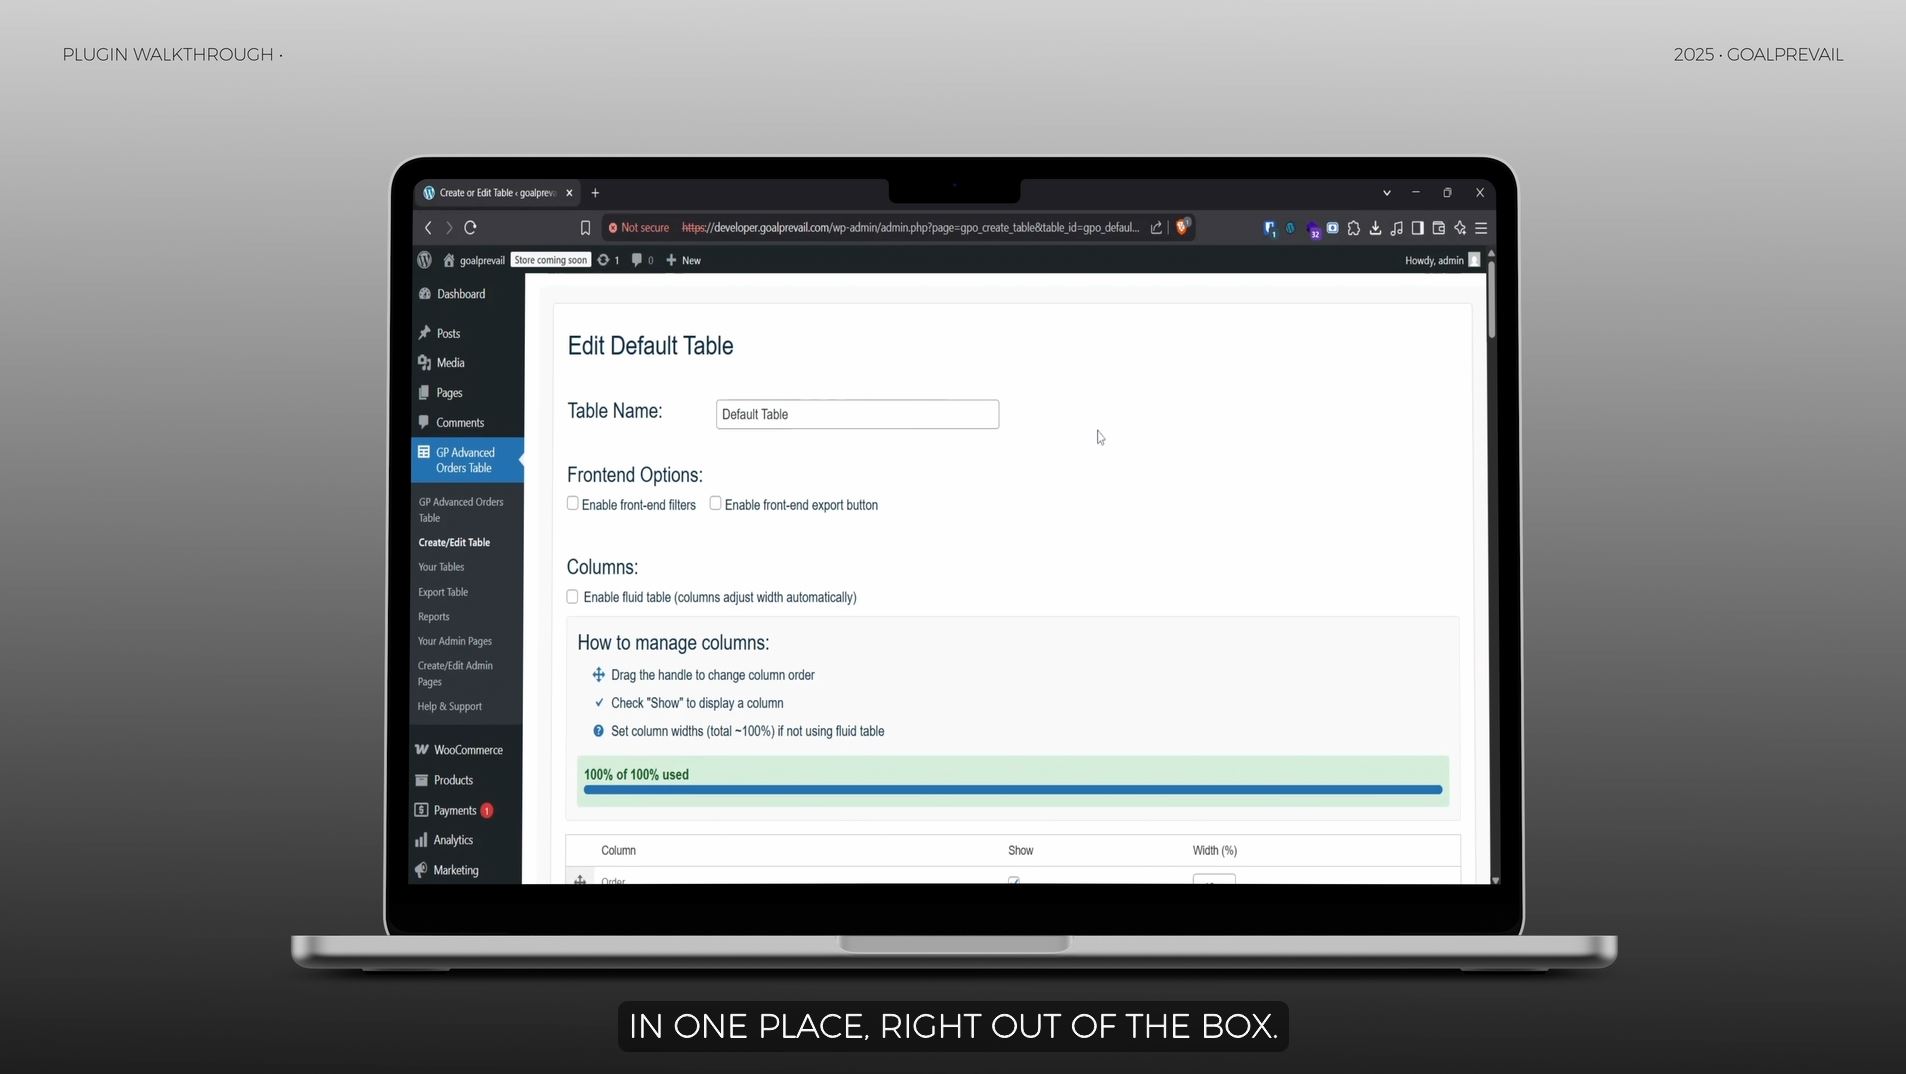Open comments bubble in admin bar
The image size is (1906, 1074).
point(642,260)
